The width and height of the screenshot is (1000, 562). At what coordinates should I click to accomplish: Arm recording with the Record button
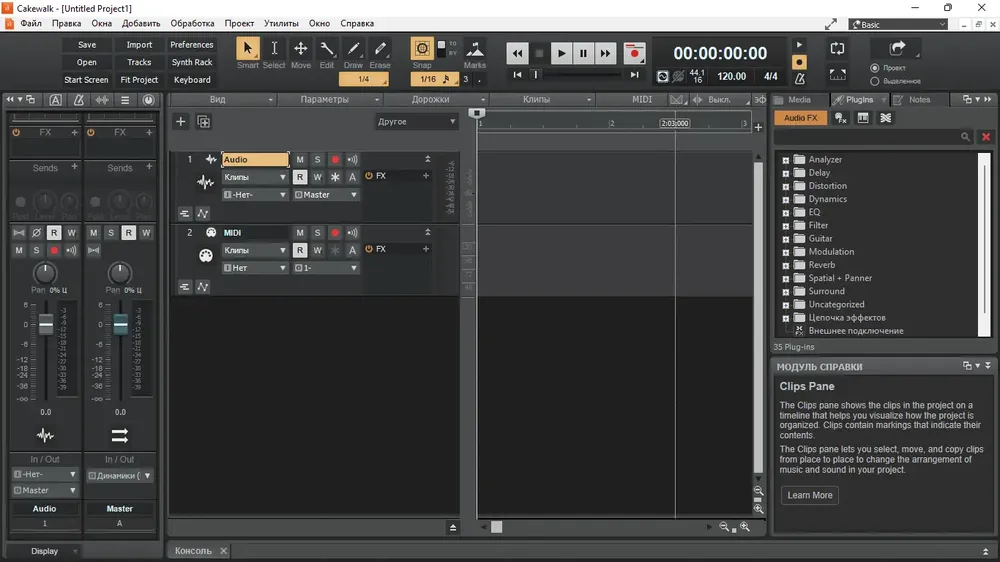635,54
